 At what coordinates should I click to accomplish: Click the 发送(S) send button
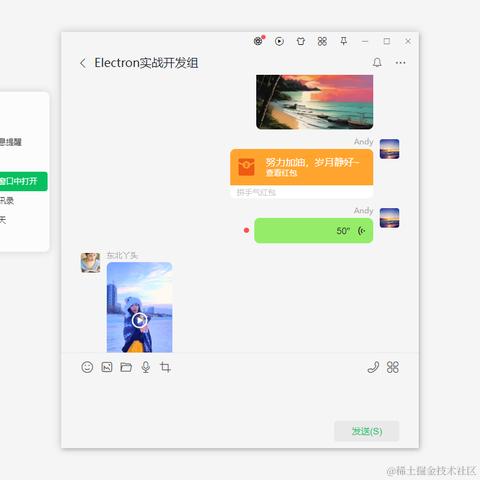click(x=367, y=431)
